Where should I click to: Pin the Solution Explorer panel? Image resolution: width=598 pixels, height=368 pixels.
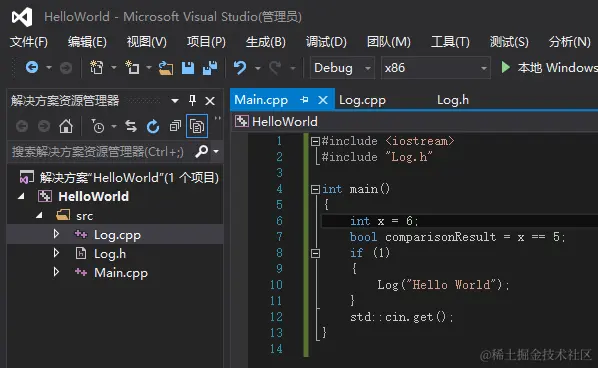coord(192,100)
